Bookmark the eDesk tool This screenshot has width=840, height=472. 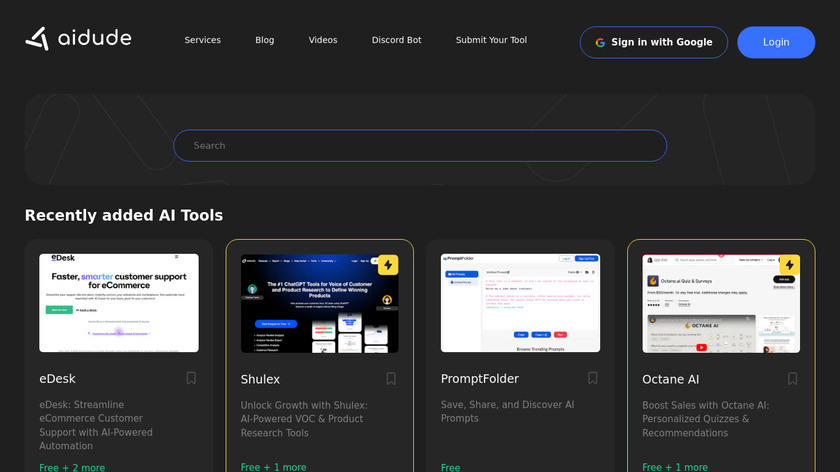[191, 378]
